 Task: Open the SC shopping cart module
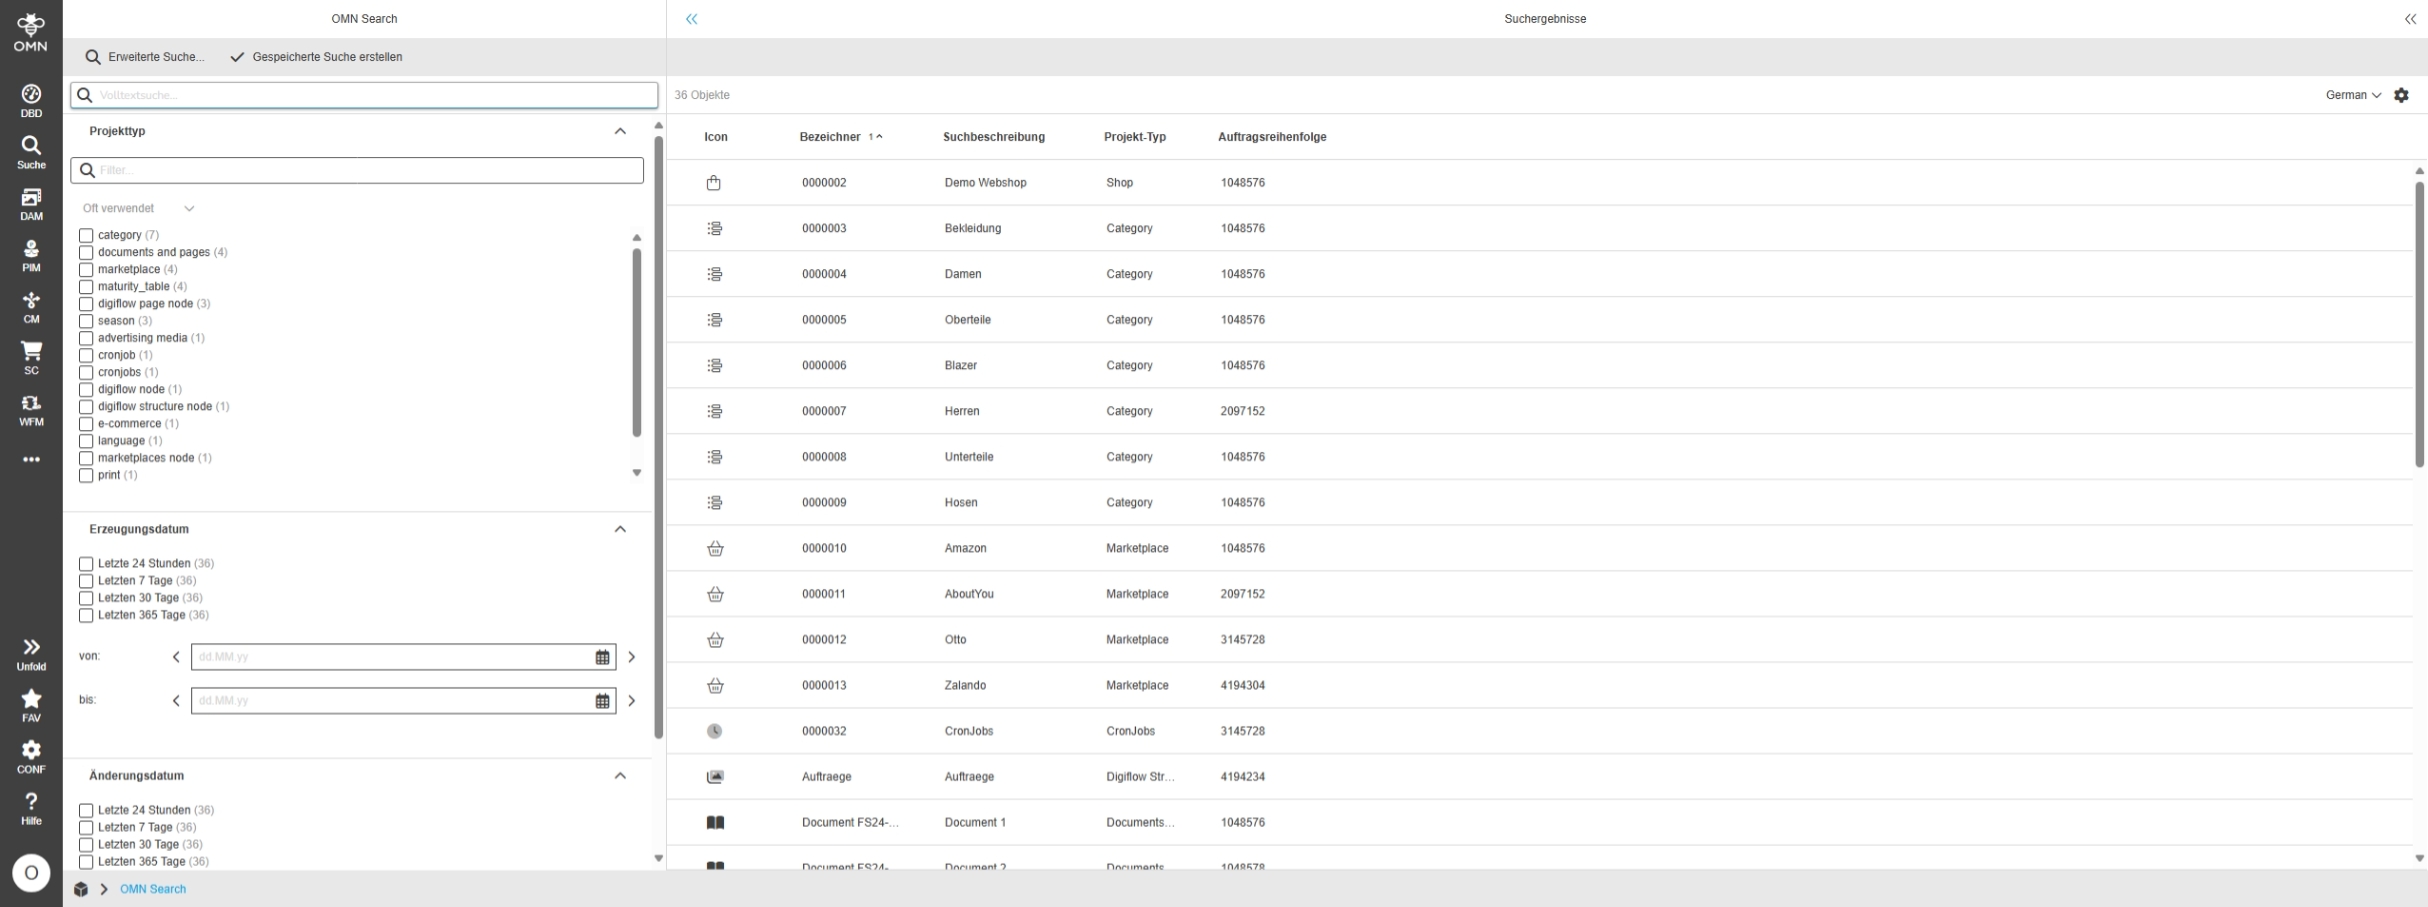click(x=31, y=358)
